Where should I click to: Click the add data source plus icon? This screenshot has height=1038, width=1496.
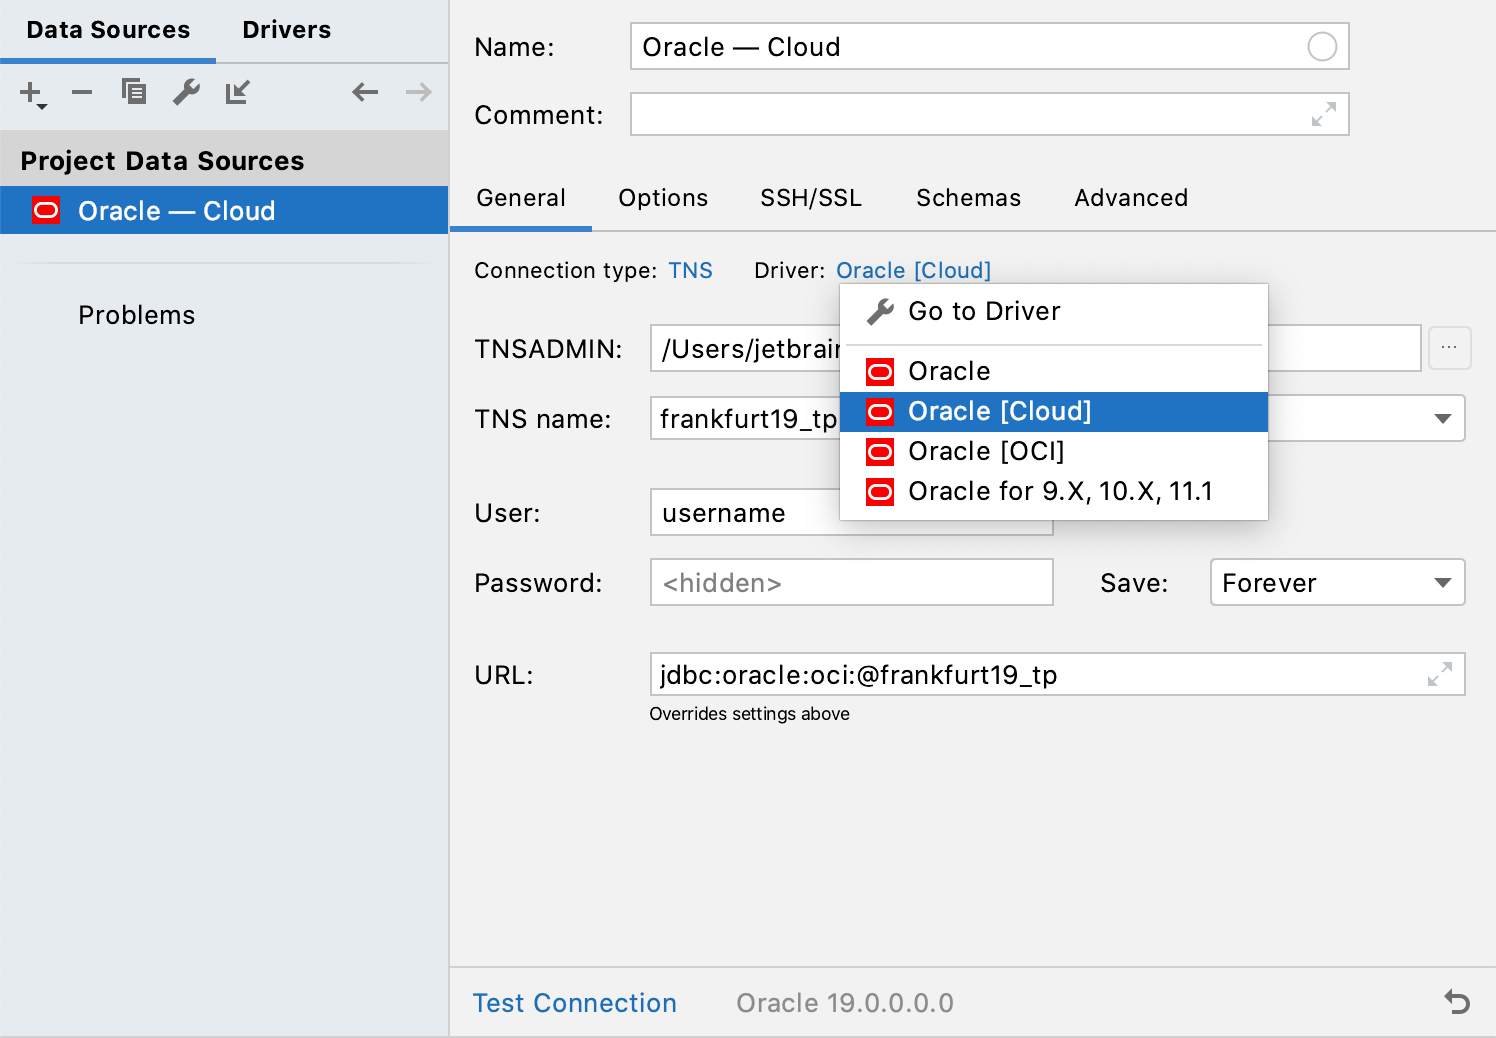[31, 93]
